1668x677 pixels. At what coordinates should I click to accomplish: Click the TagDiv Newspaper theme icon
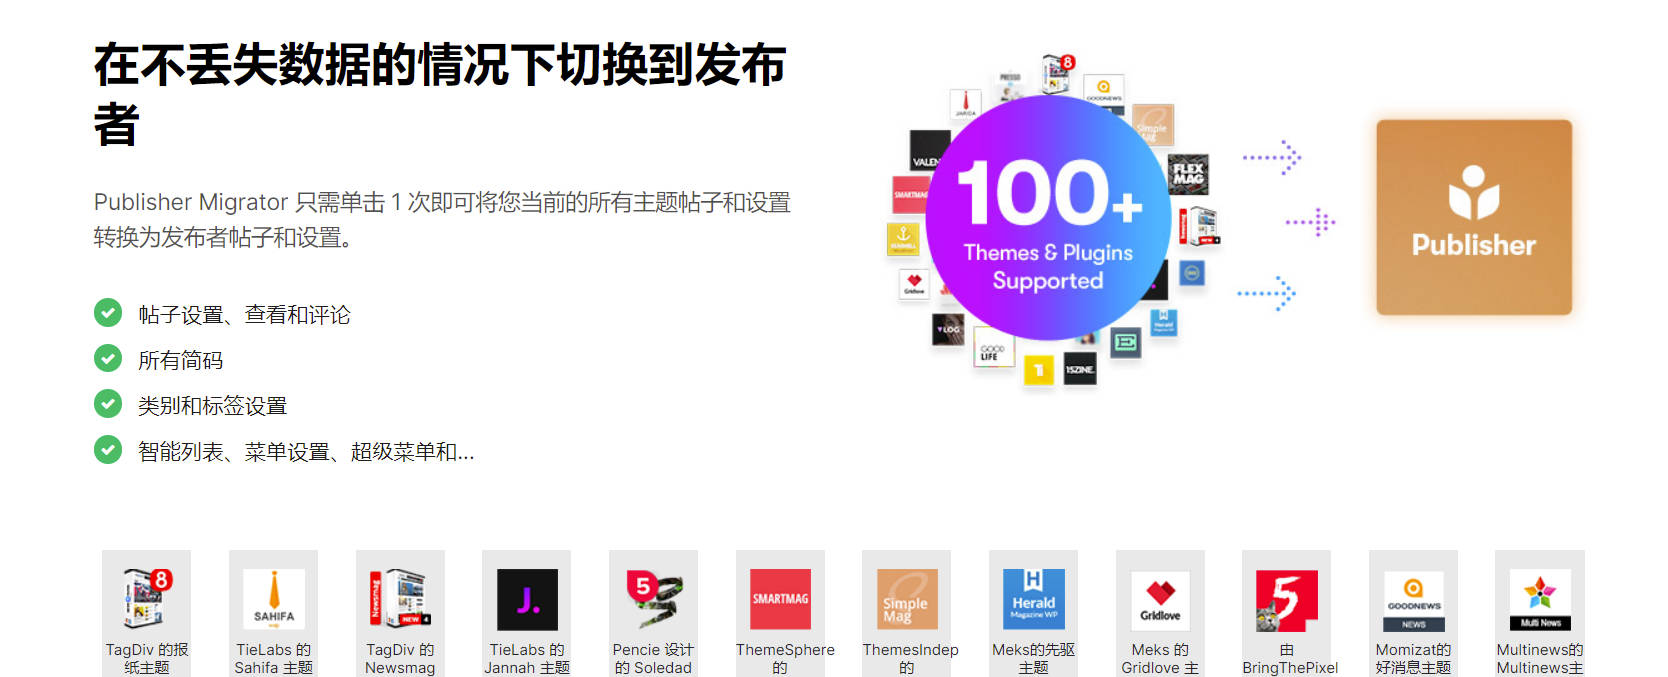click(146, 598)
